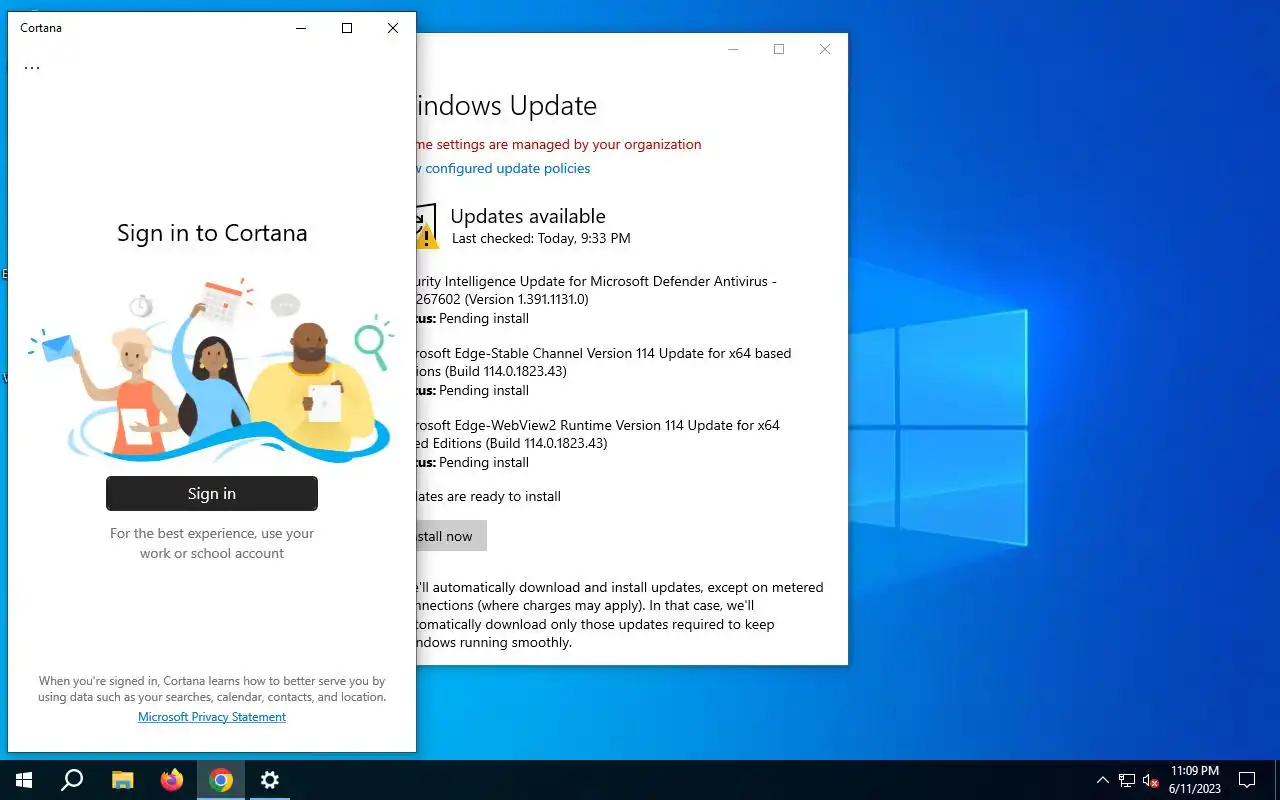The width and height of the screenshot is (1280, 800).
Task: Click the Windows Update page heading
Action: (x=507, y=106)
